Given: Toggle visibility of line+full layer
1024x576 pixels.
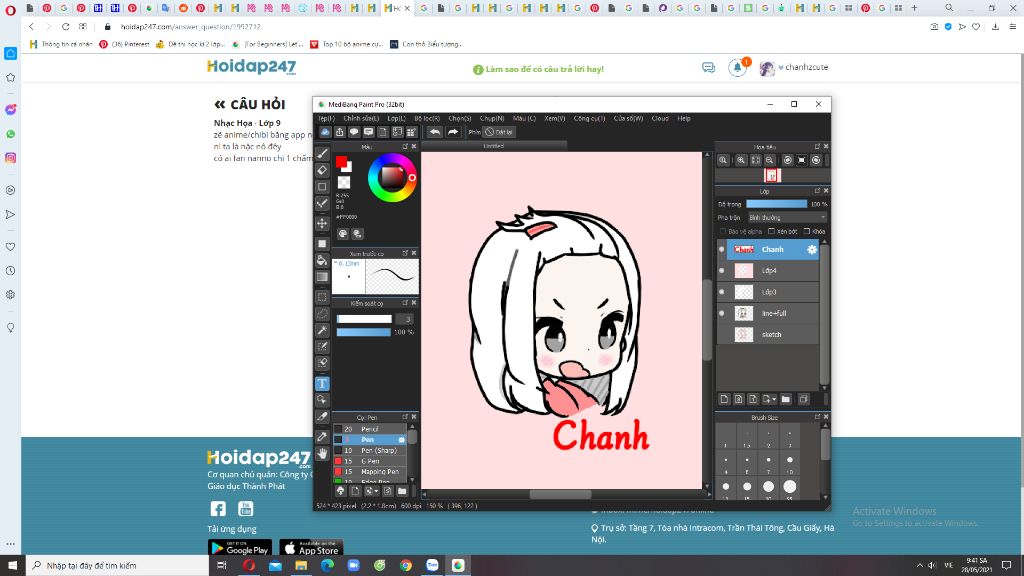Looking at the screenshot, I should pyautogui.click(x=722, y=313).
